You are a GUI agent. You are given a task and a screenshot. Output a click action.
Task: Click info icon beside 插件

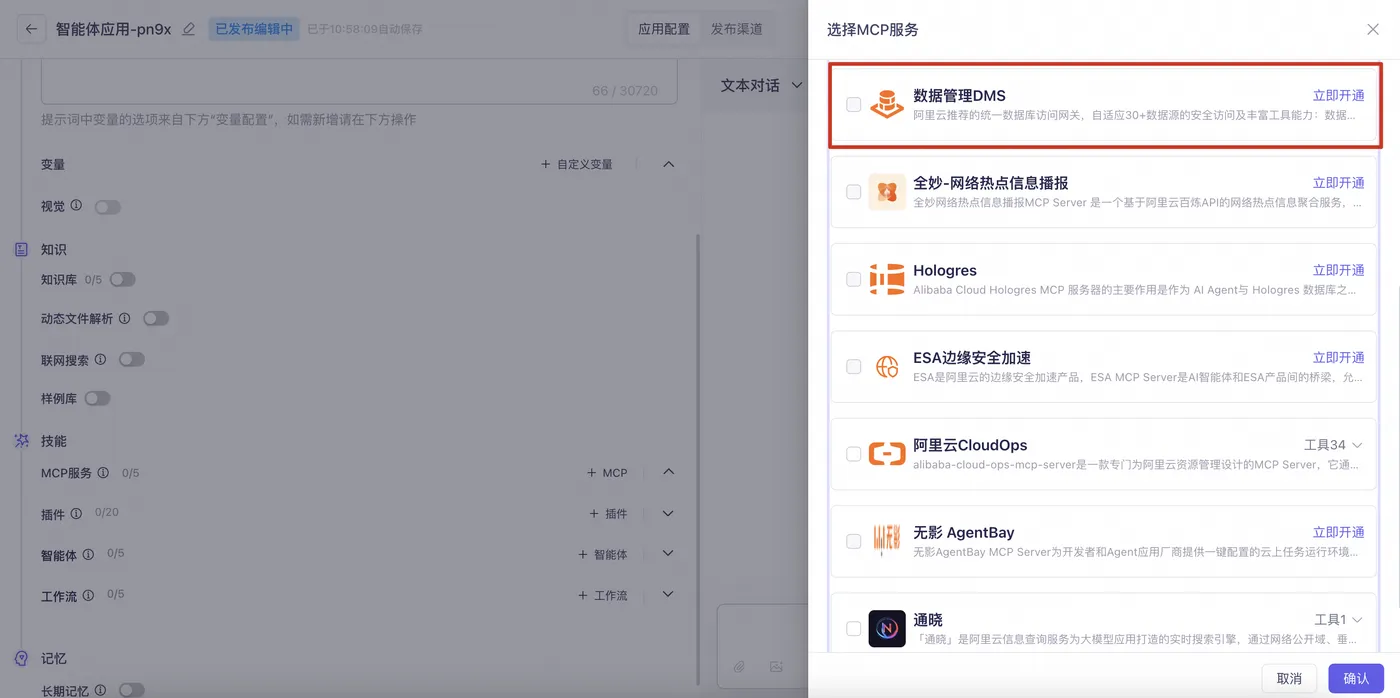(x=76, y=513)
